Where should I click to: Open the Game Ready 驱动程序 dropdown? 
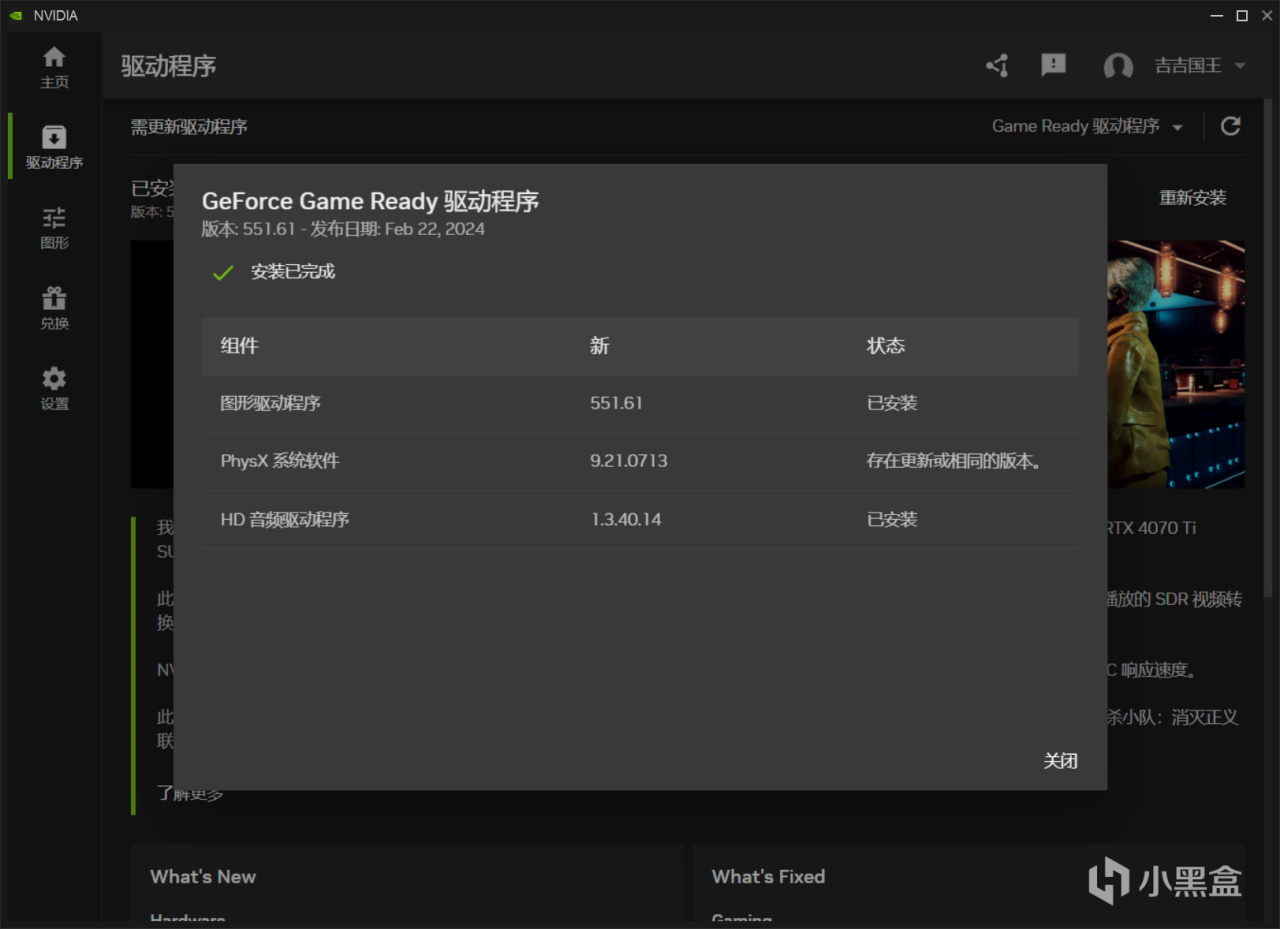(1087, 126)
